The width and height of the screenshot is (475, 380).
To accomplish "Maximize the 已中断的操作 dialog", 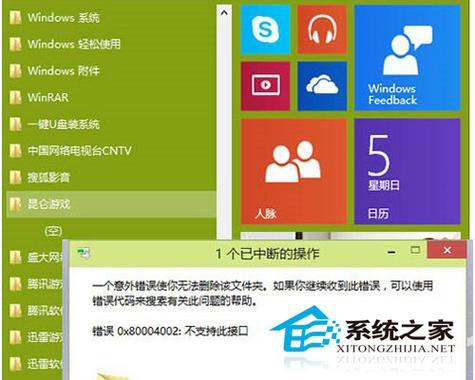I will pyautogui.click(x=415, y=250).
